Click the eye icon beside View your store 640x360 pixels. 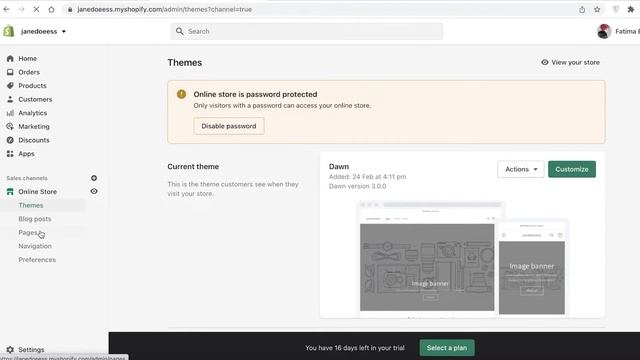(x=544, y=62)
